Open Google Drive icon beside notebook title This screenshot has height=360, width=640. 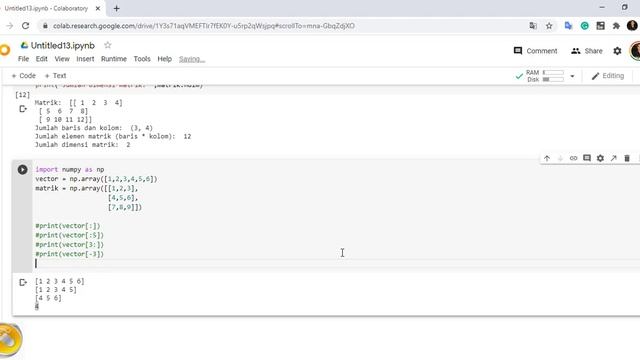coord(24,45)
